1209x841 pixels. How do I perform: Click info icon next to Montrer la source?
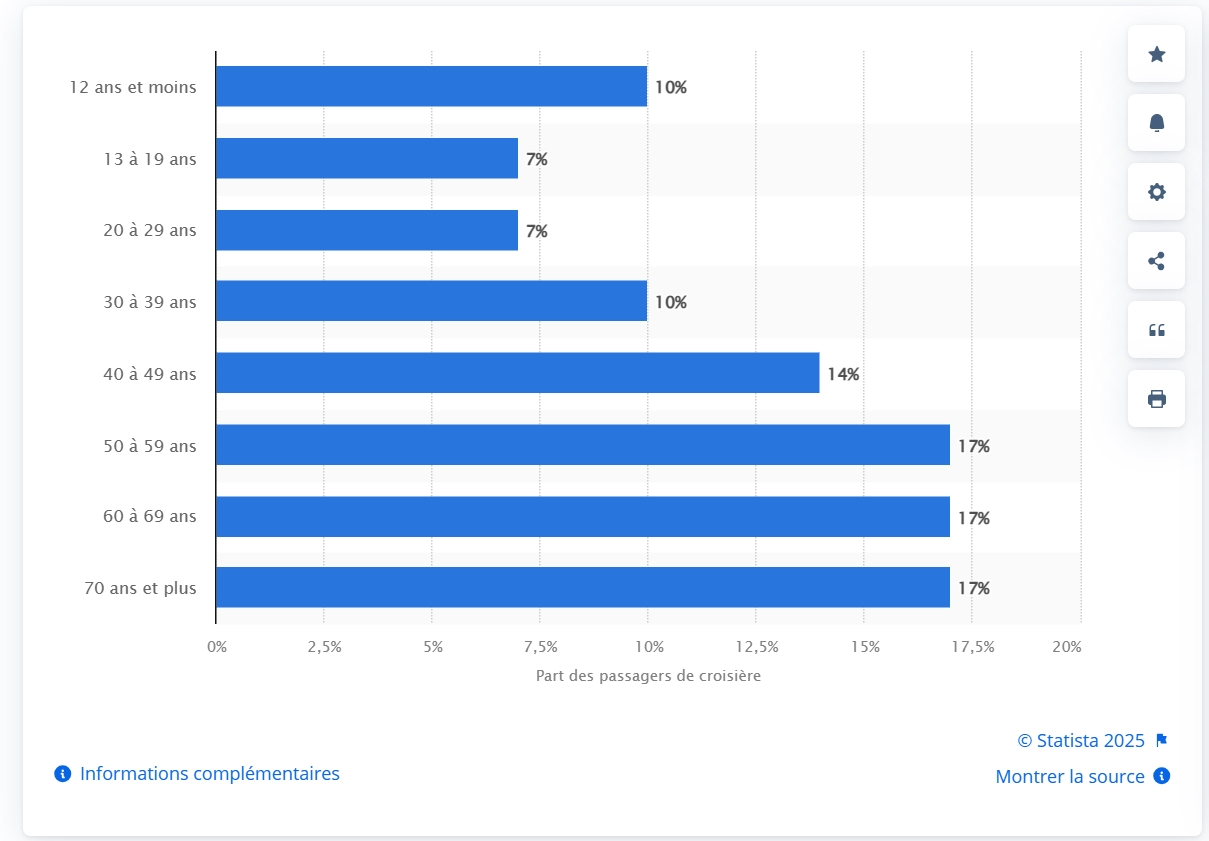tap(1161, 776)
